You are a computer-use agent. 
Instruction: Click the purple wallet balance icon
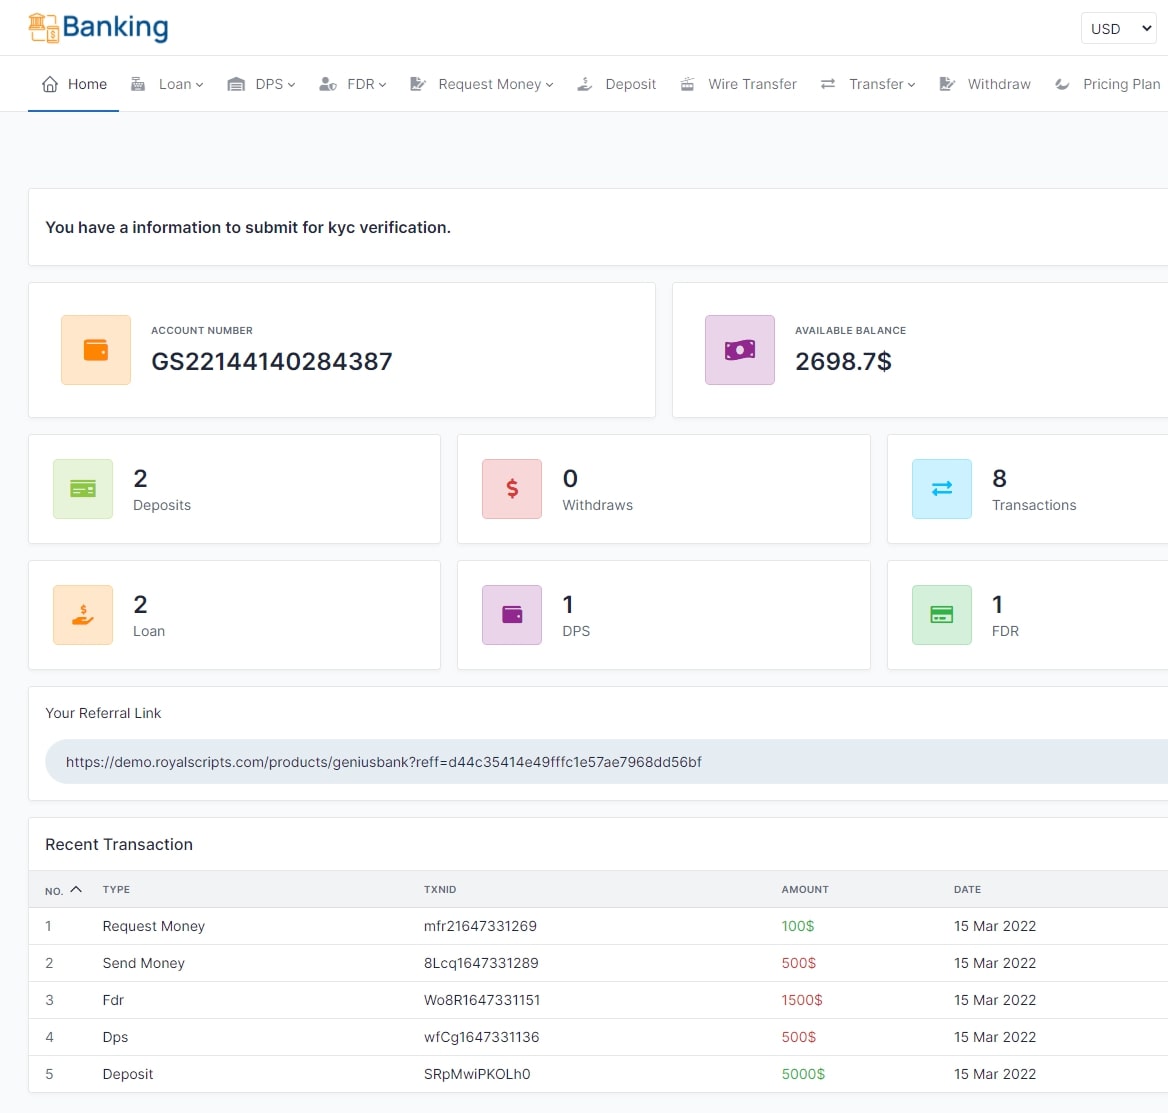click(x=740, y=350)
